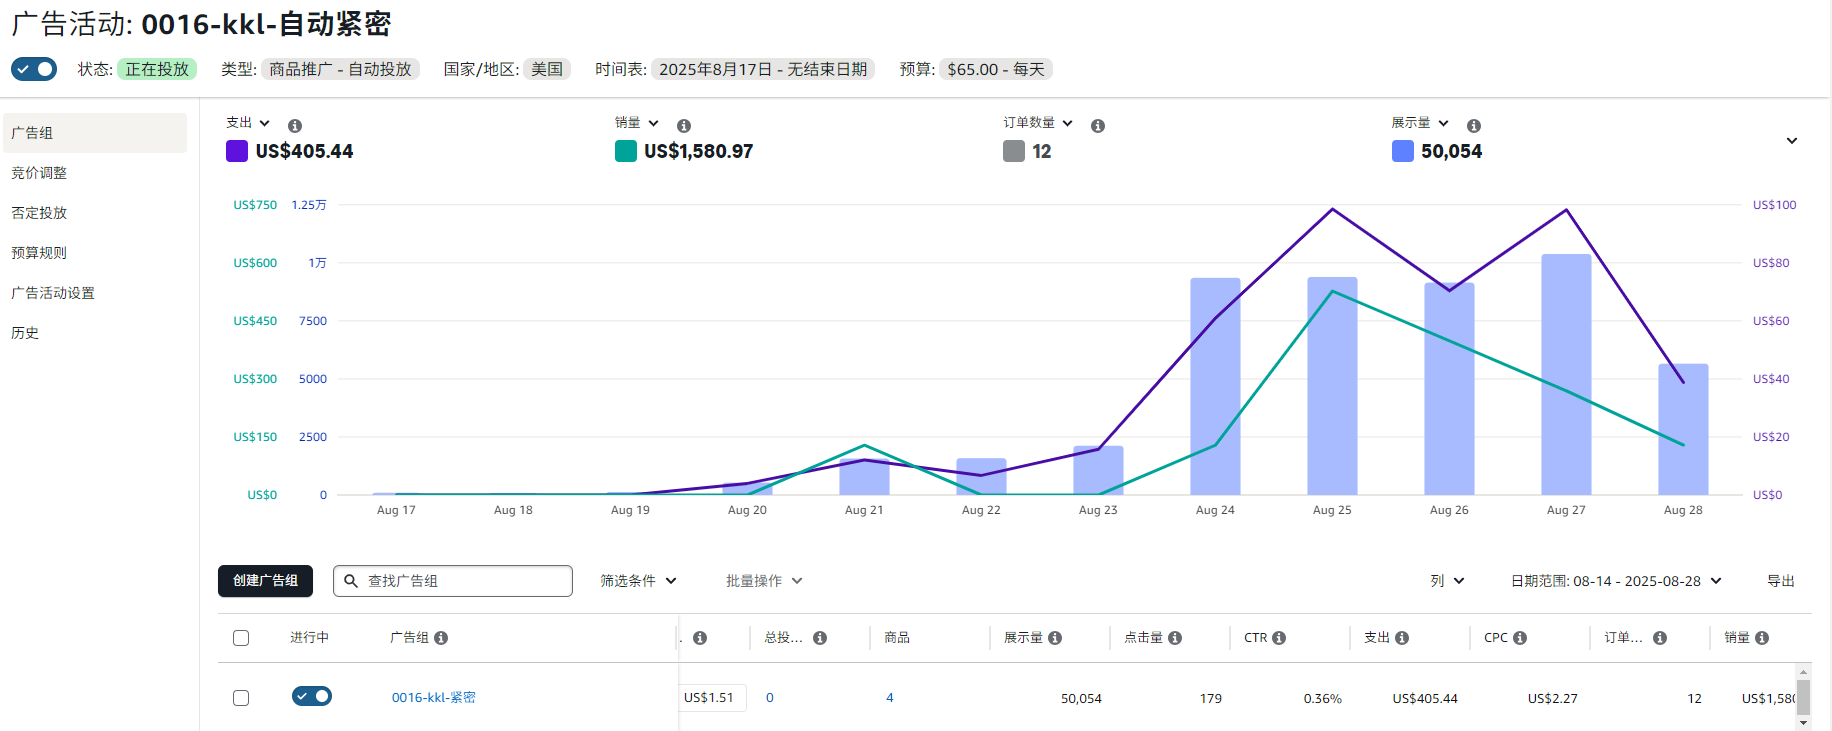Click info icon next to 广告组 column header
The width and height of the screenshot is (1832, 731).
click(x=441, y=638)
